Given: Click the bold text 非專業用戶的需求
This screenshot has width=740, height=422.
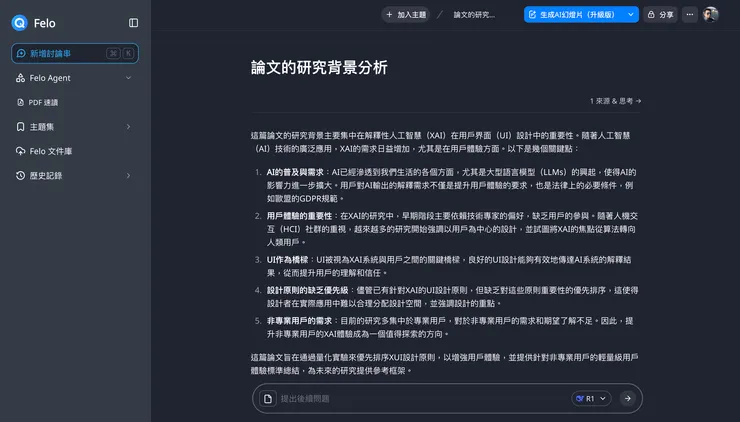Looking at the screenshot, I should [x=299, y=321].
